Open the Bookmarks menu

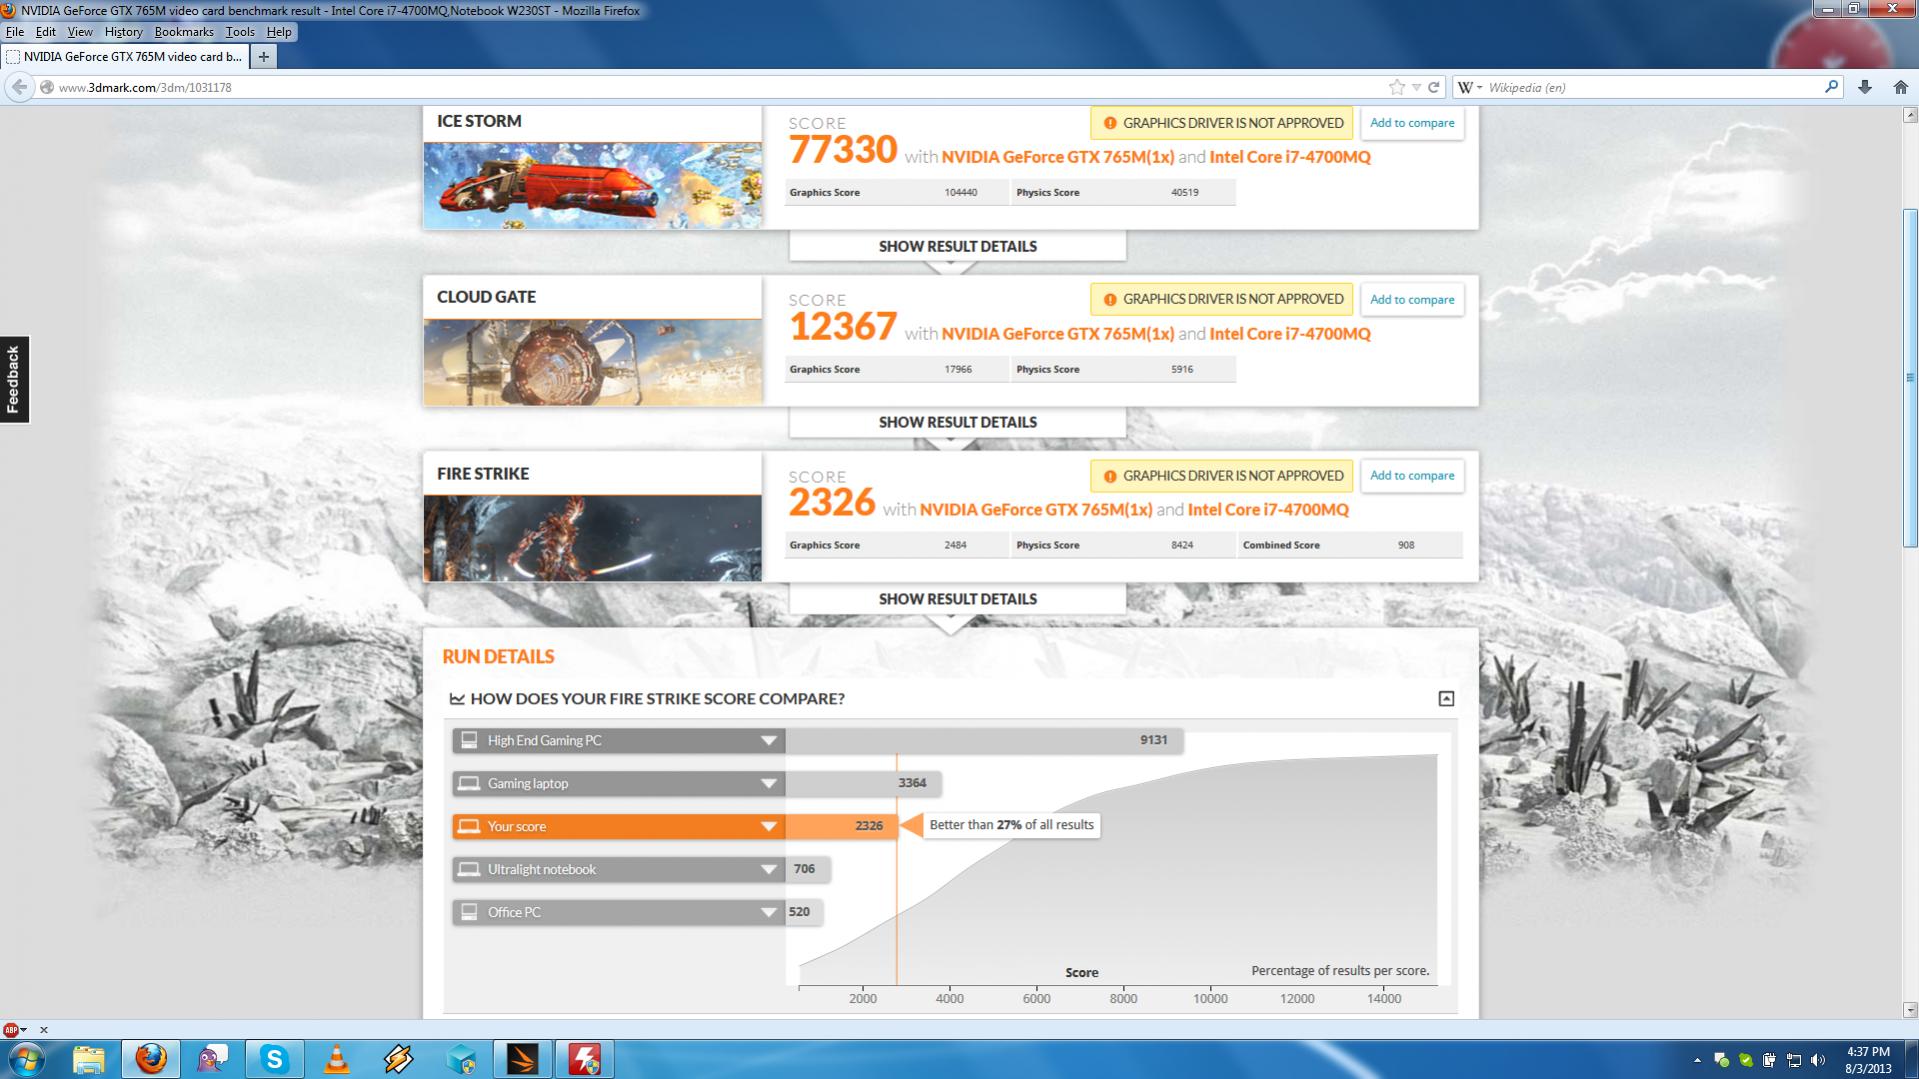click(x=184, y=32)
